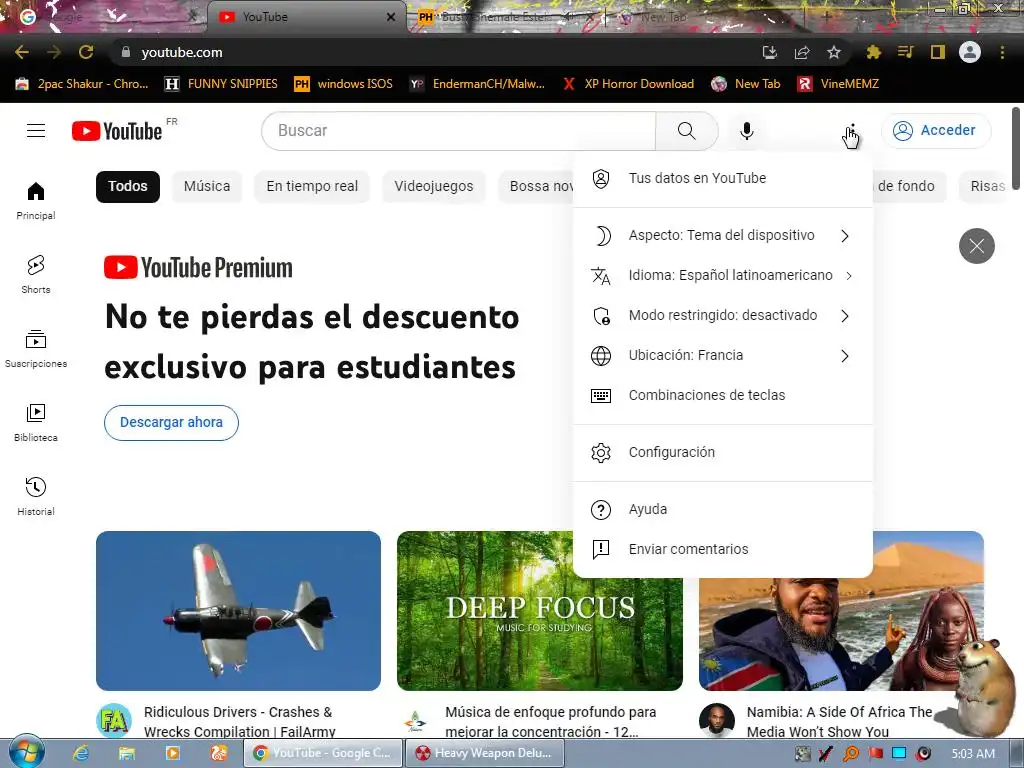
Task: Select the En tiempo real chip
Action: [x=312, y=186]
